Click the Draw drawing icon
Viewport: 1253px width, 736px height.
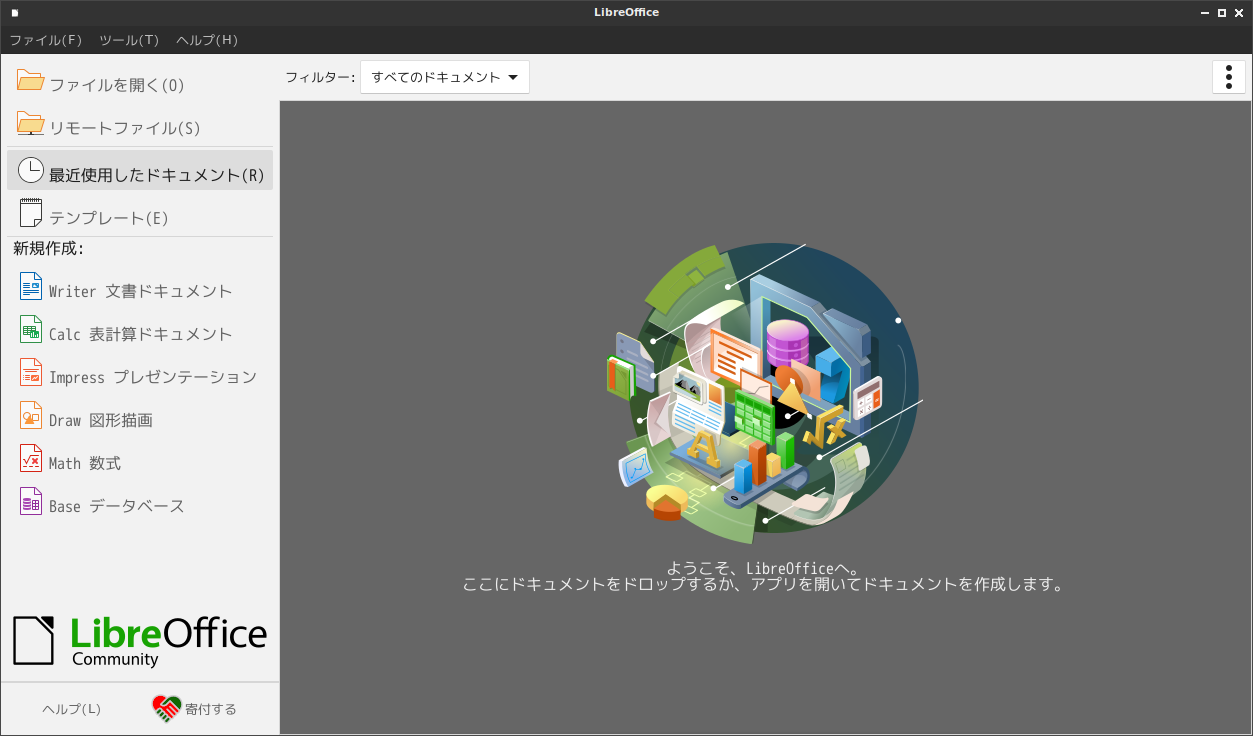(31, 416)
